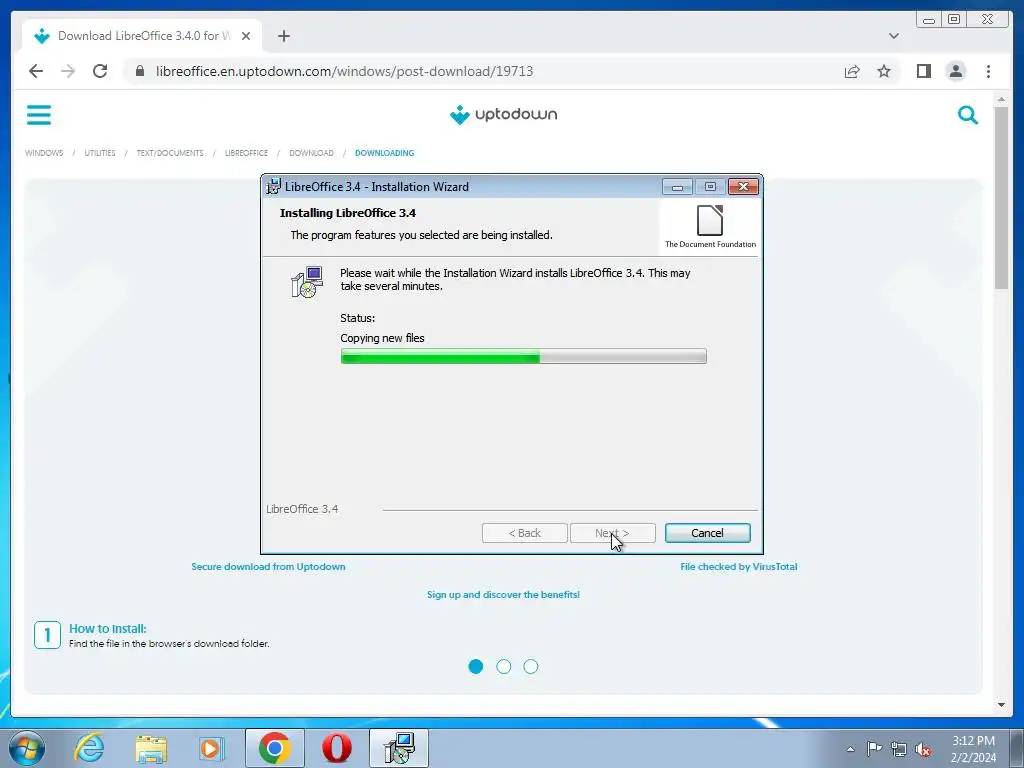1024x768 pixels.
Task: Launch Opera from taskbar
Action: click(x=336, y=748)
